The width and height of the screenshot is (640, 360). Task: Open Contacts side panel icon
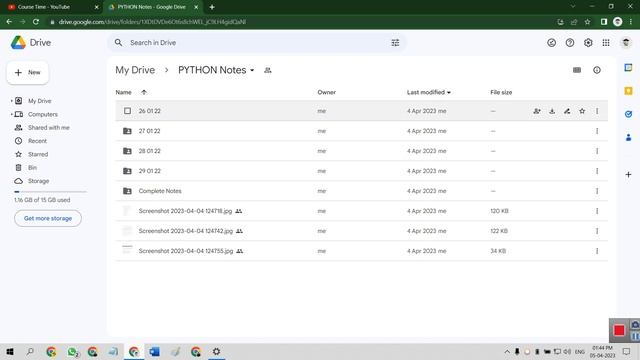click(x=628, y=138)
